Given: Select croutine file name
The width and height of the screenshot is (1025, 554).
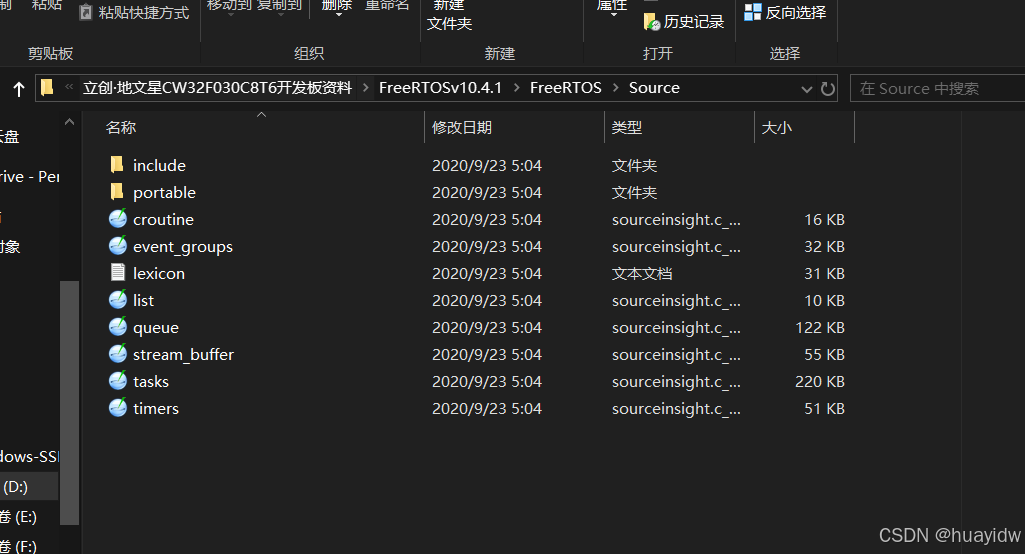Looking at the screenshot, I should coord(163,219).
